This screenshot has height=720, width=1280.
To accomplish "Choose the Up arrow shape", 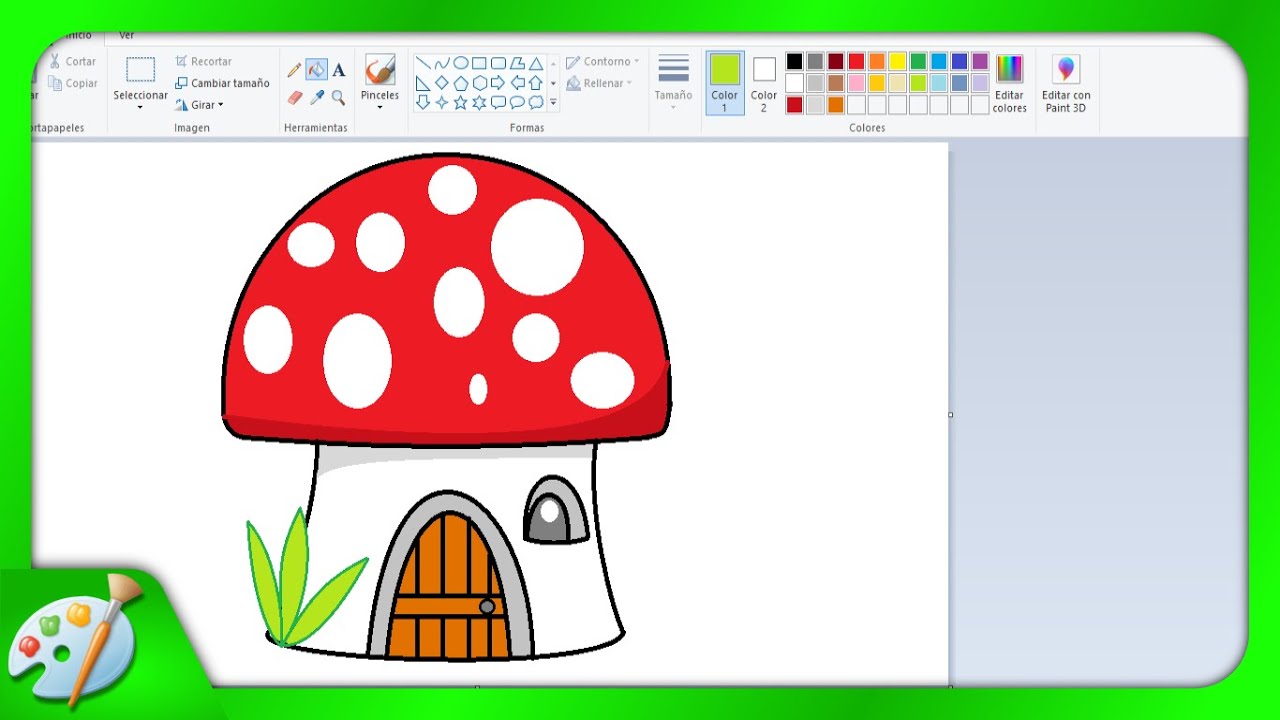I will pos(536,83).
